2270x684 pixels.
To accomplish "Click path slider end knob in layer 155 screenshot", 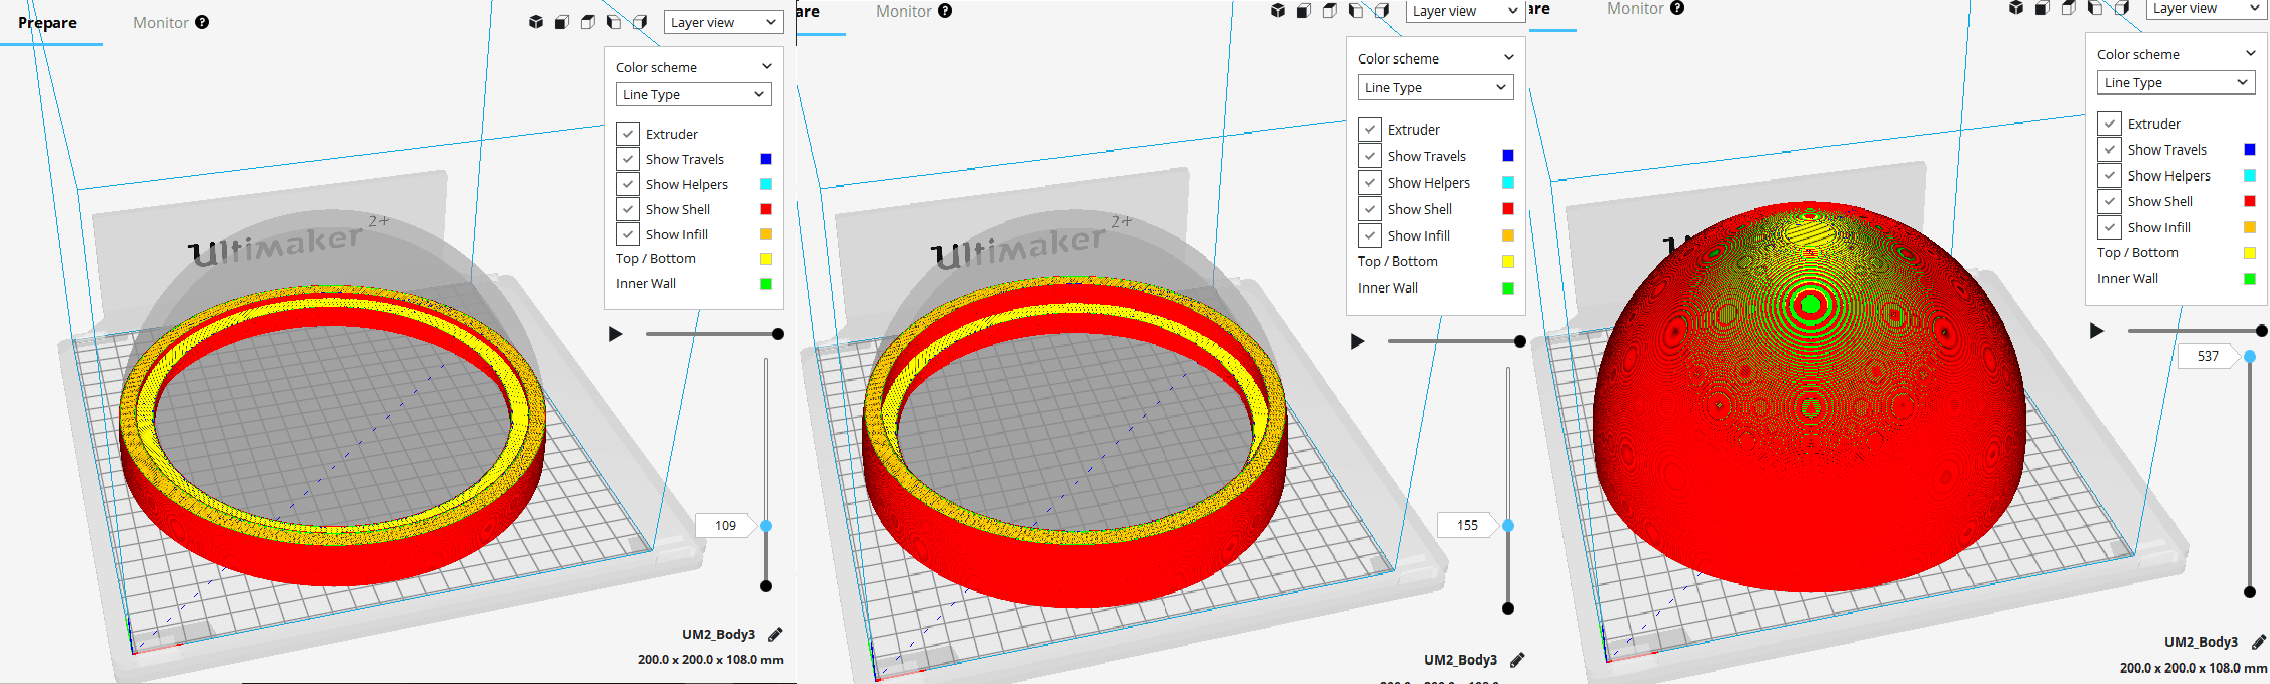I will pyautogui.click(x=1520, y=342).
